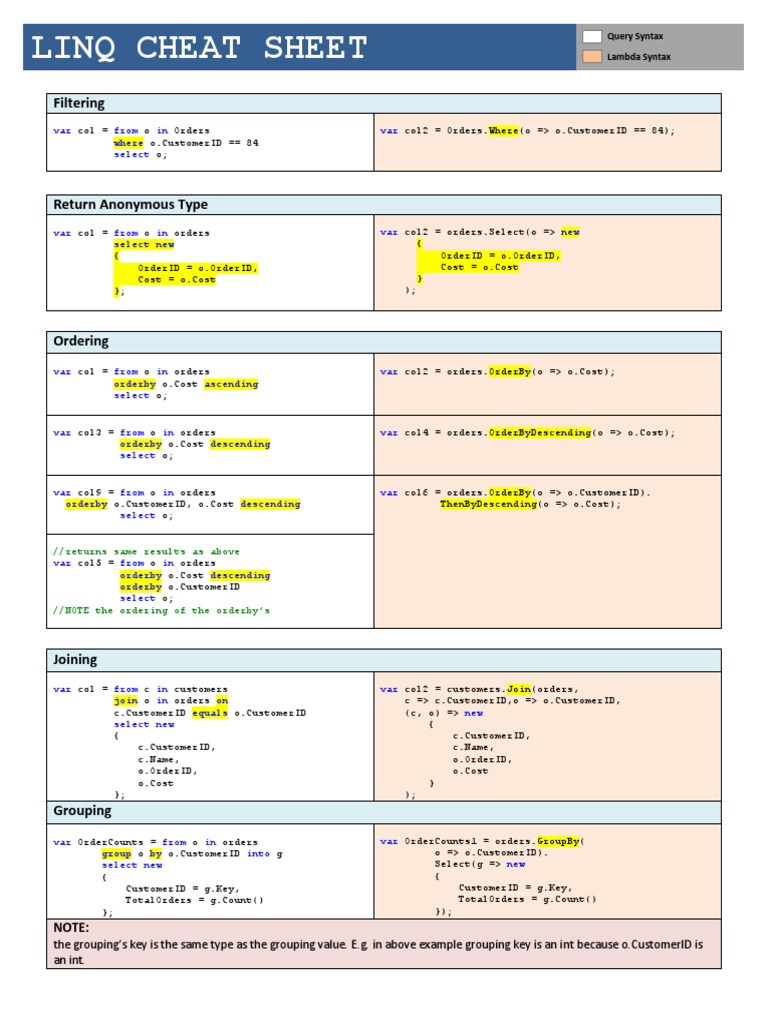
Task: Click the highlighted OrderByDescending method
Action: coord(539,433)
